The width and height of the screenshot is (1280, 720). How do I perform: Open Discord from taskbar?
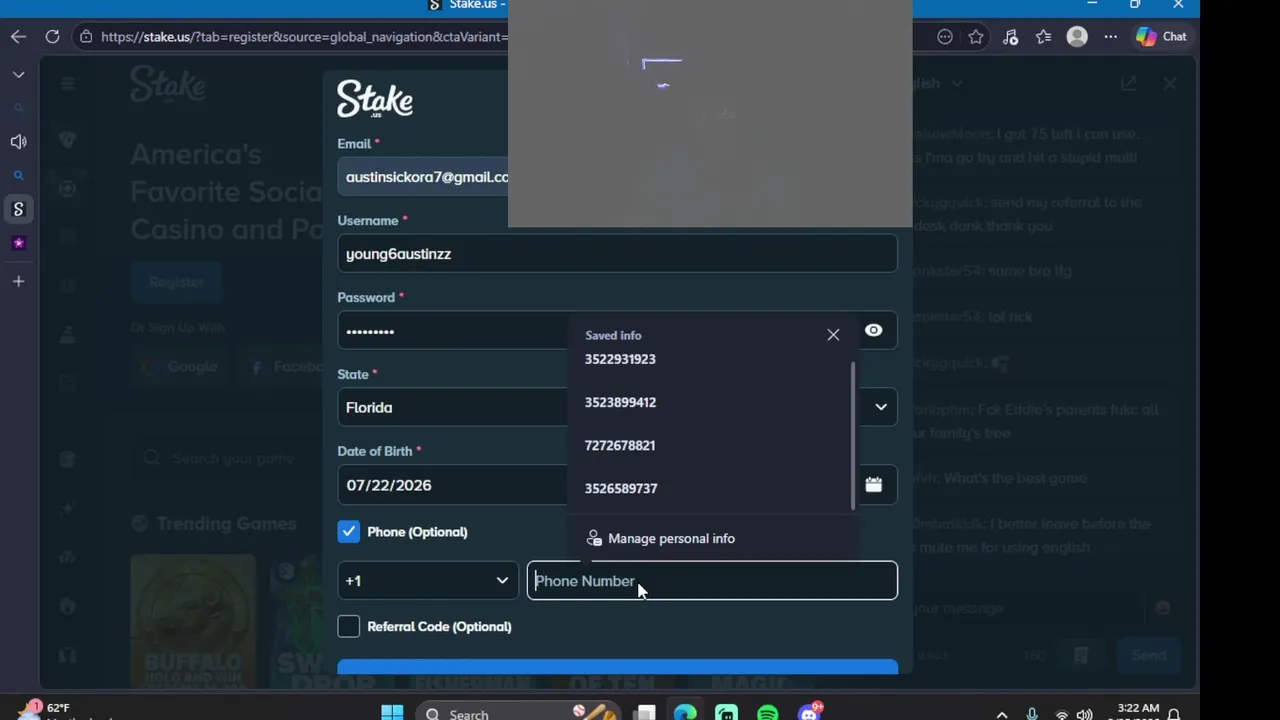click(x=808, y=713)
